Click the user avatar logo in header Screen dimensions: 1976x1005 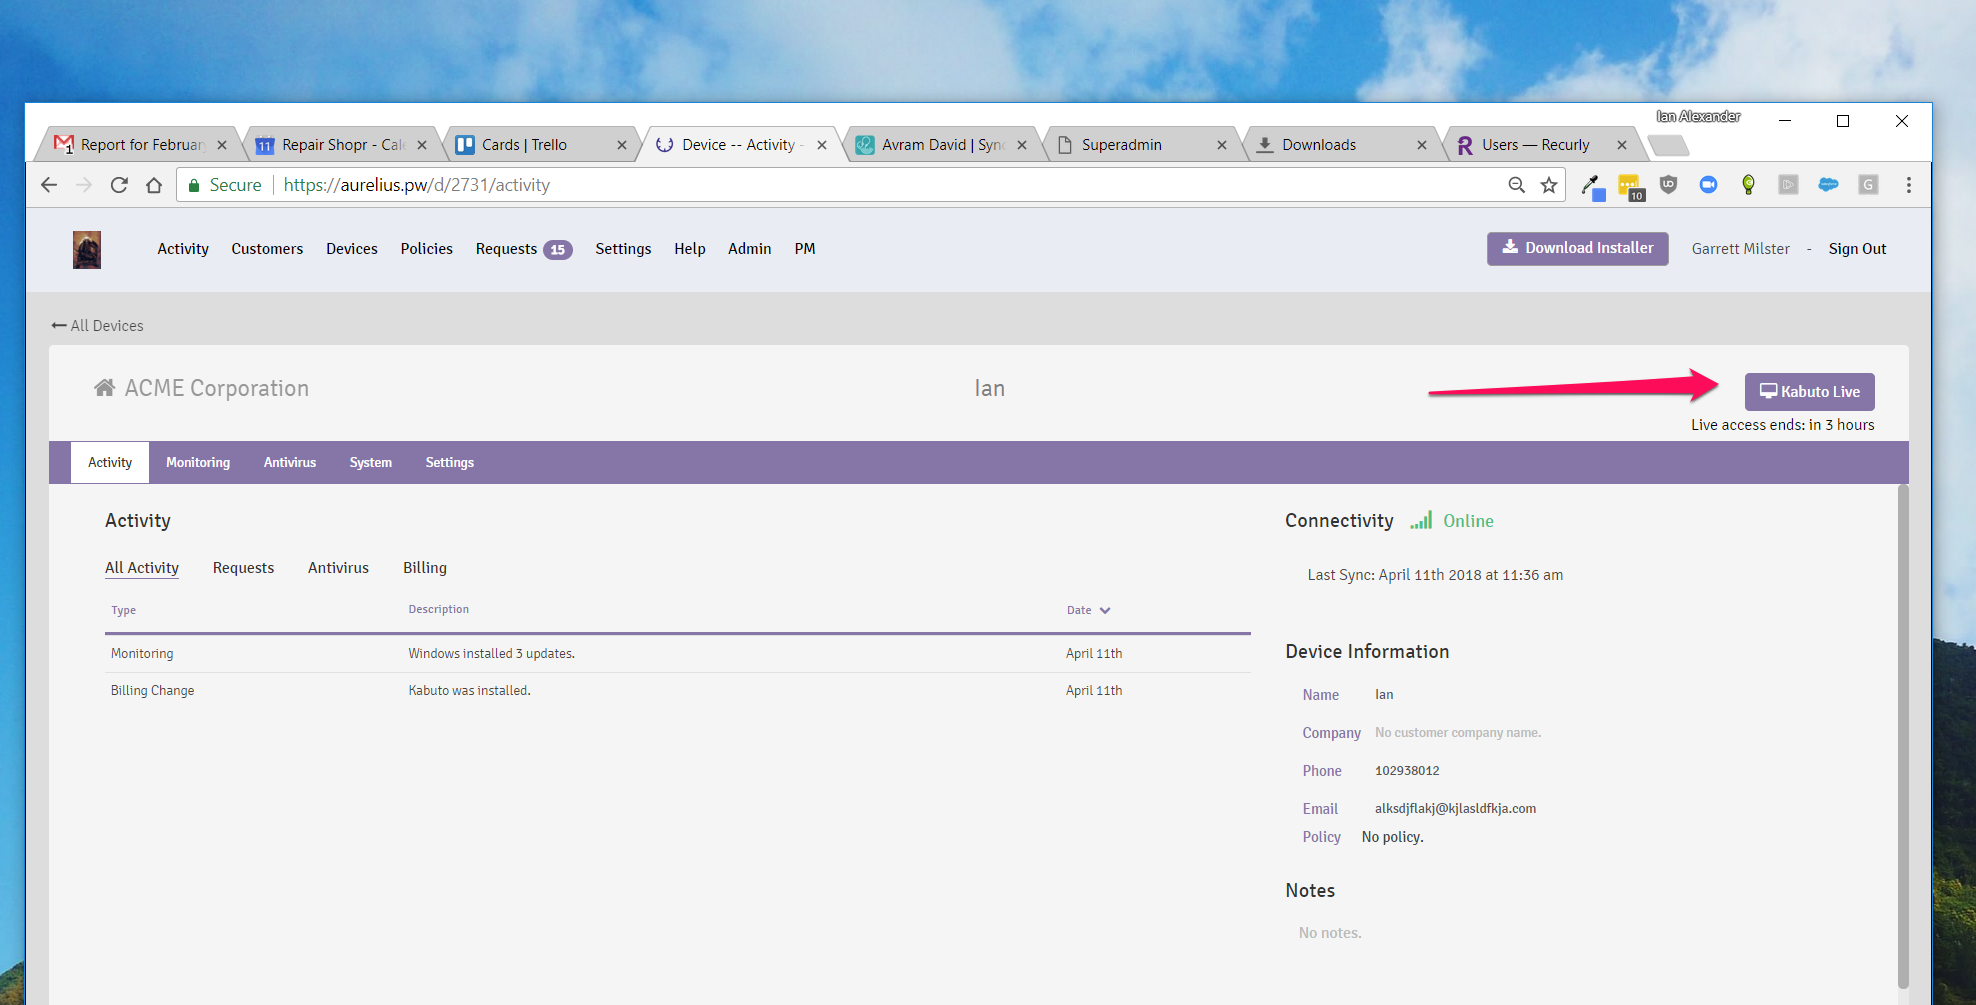[87, 249]
